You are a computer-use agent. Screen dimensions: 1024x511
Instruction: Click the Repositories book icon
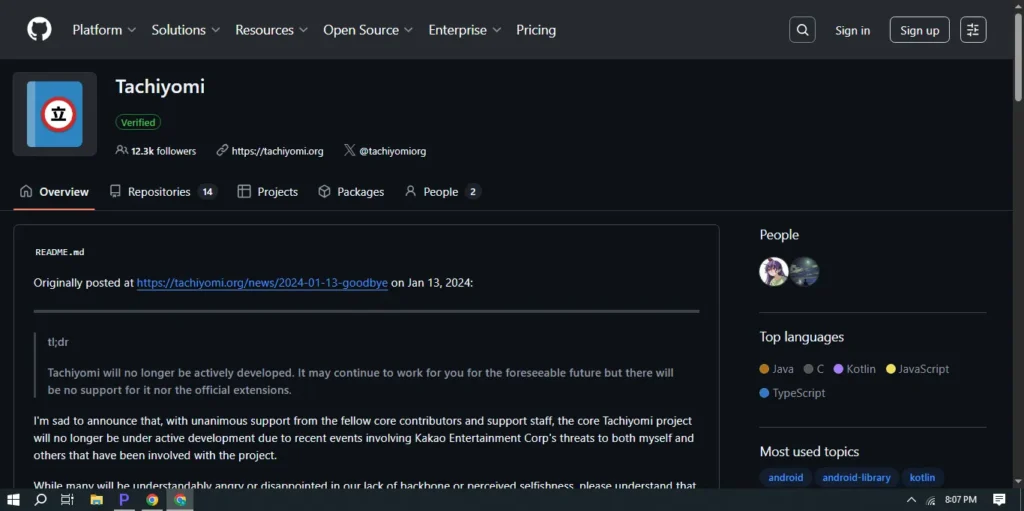pos(115,191)
